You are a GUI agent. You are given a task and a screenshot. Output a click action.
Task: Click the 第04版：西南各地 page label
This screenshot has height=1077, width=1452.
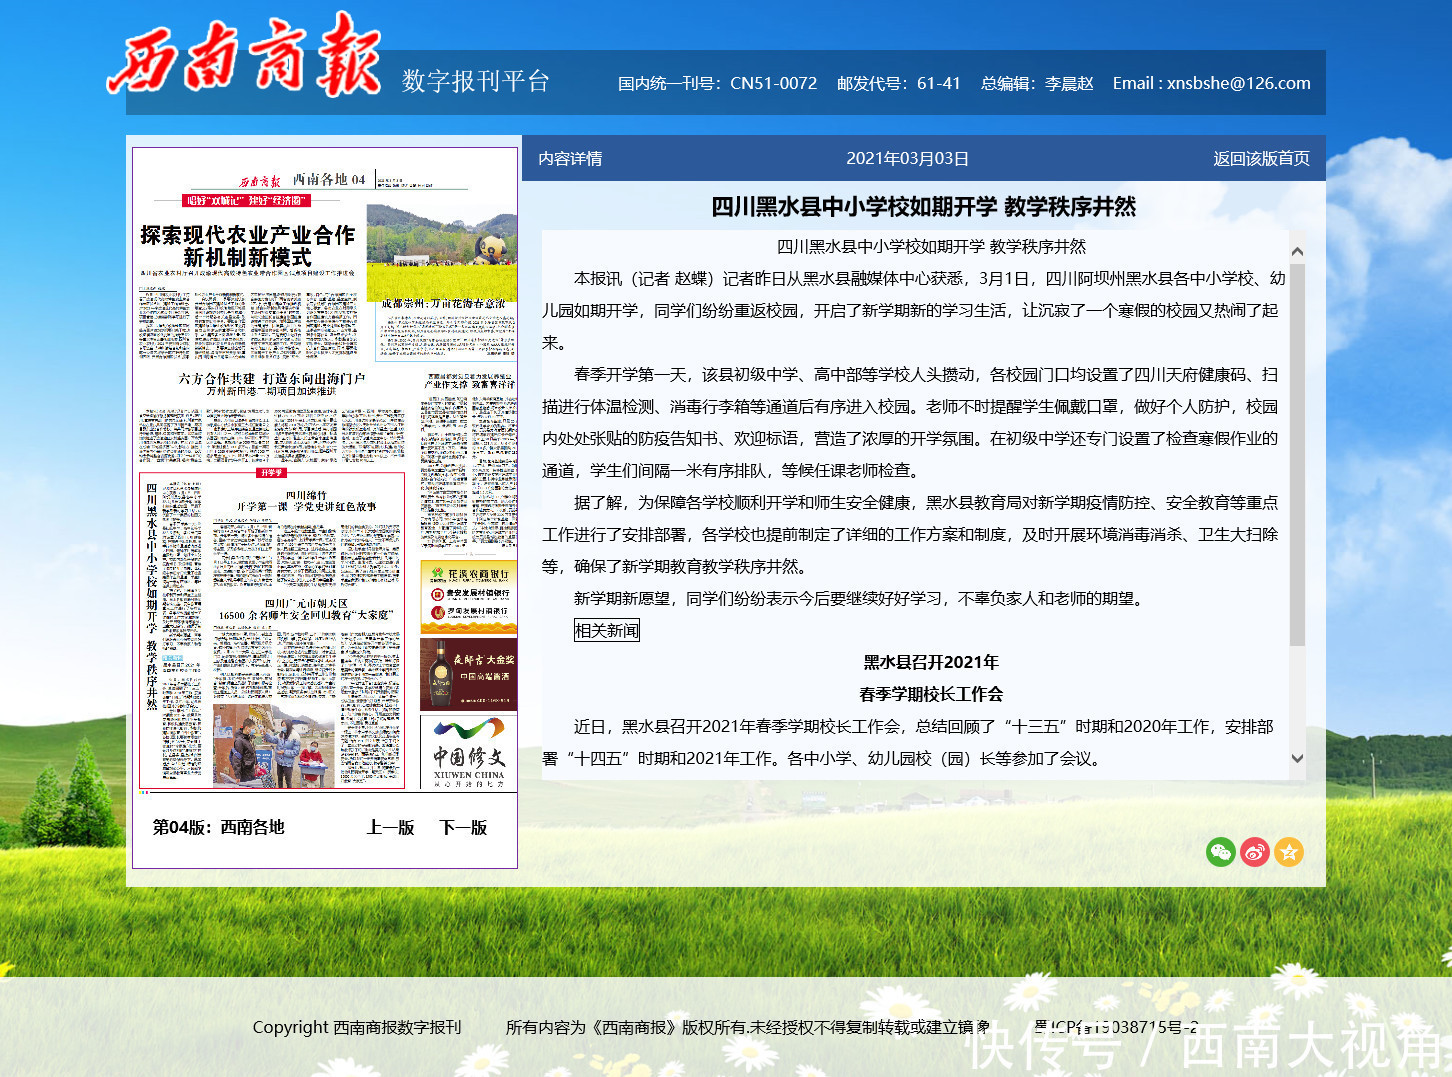click(220, 827)
